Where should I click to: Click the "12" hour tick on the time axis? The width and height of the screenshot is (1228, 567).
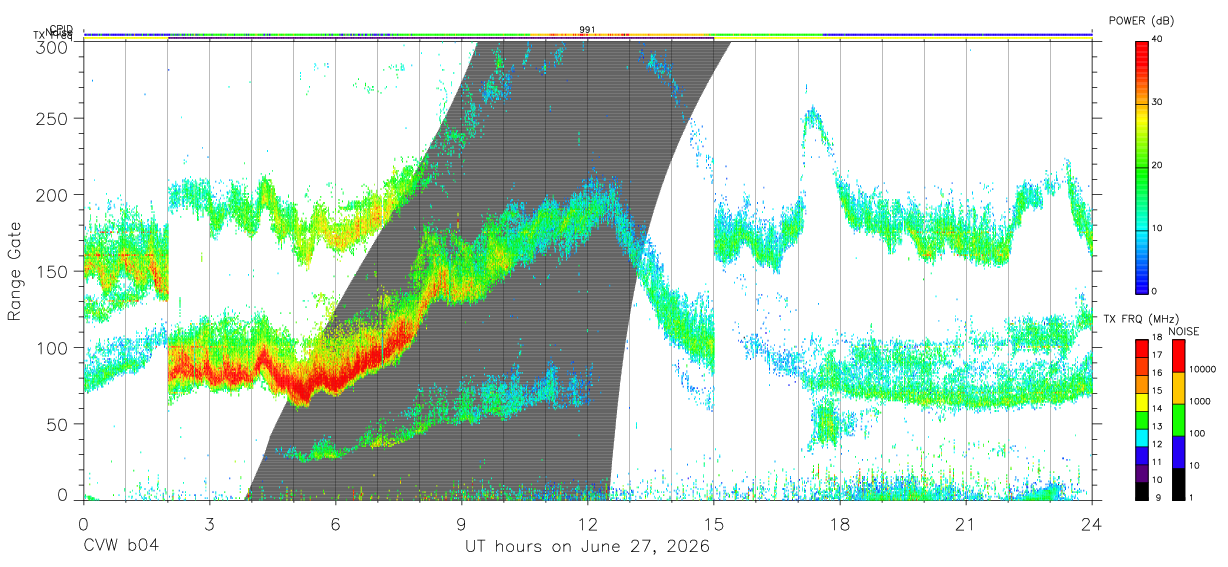(587, 524)
